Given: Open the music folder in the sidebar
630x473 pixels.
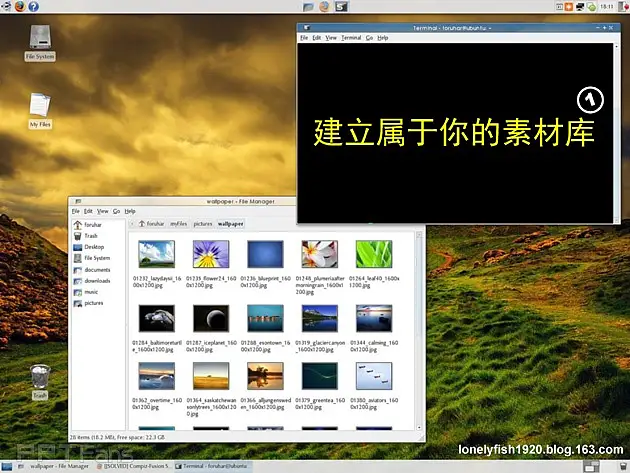Looking at the screenshot, I should click(x=91, y=292).
